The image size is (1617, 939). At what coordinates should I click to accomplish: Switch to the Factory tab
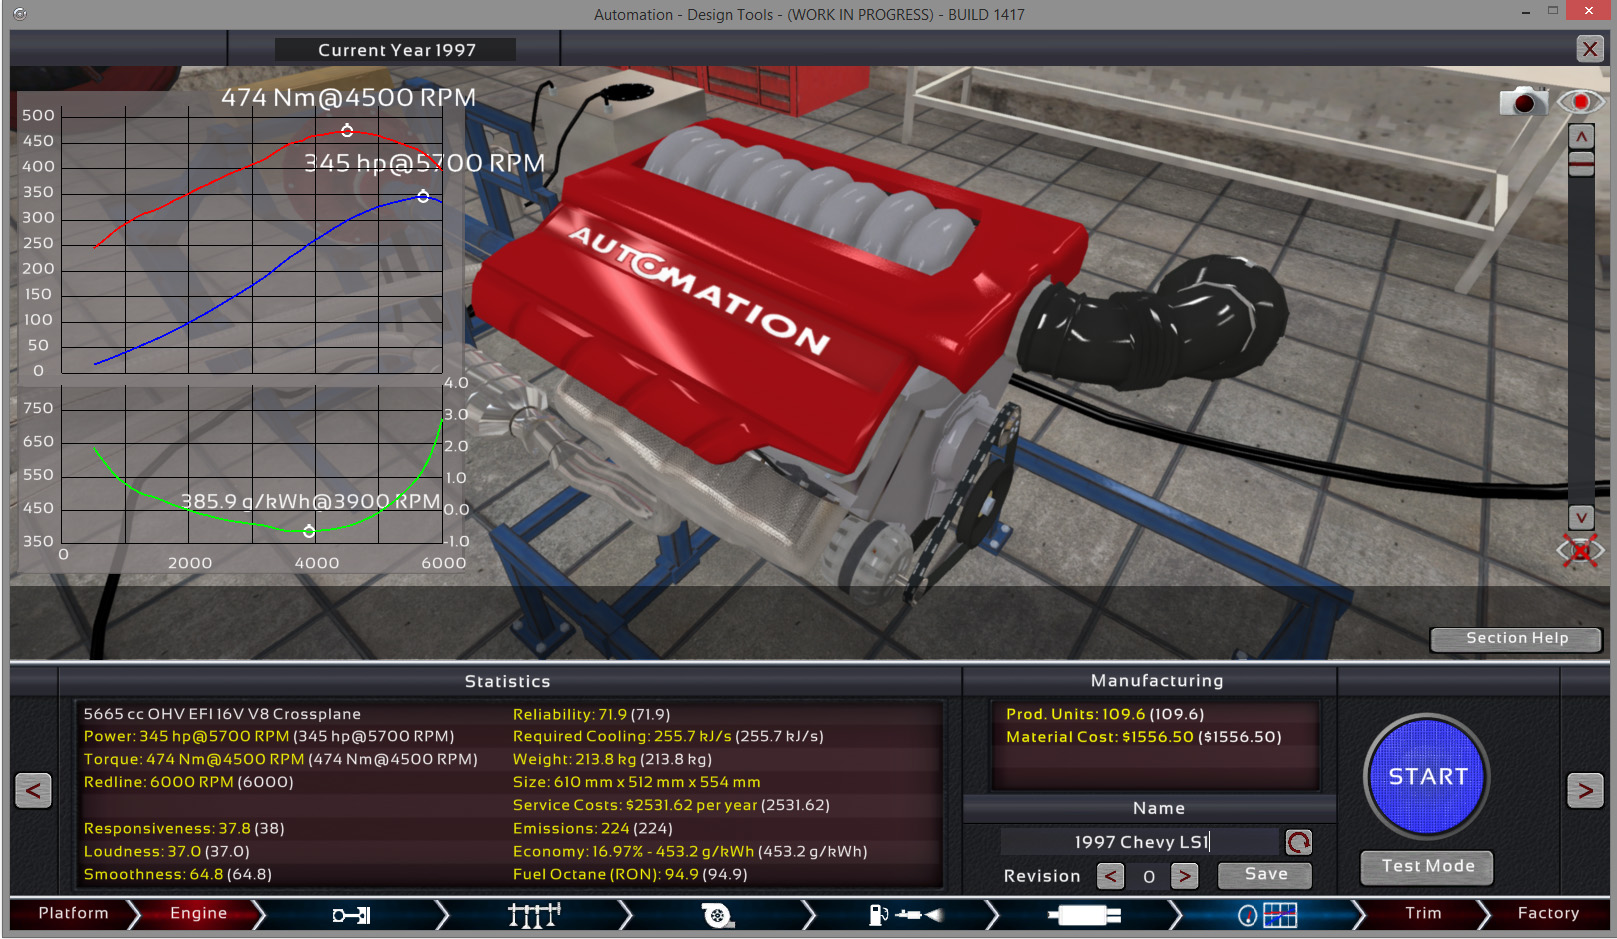[x=1548, y=914]
